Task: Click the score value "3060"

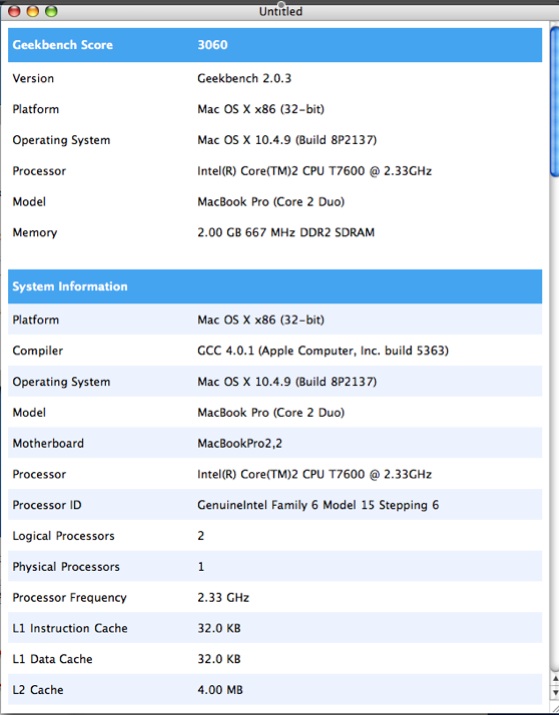Action: pyautogui.click(x=212, y=45)
